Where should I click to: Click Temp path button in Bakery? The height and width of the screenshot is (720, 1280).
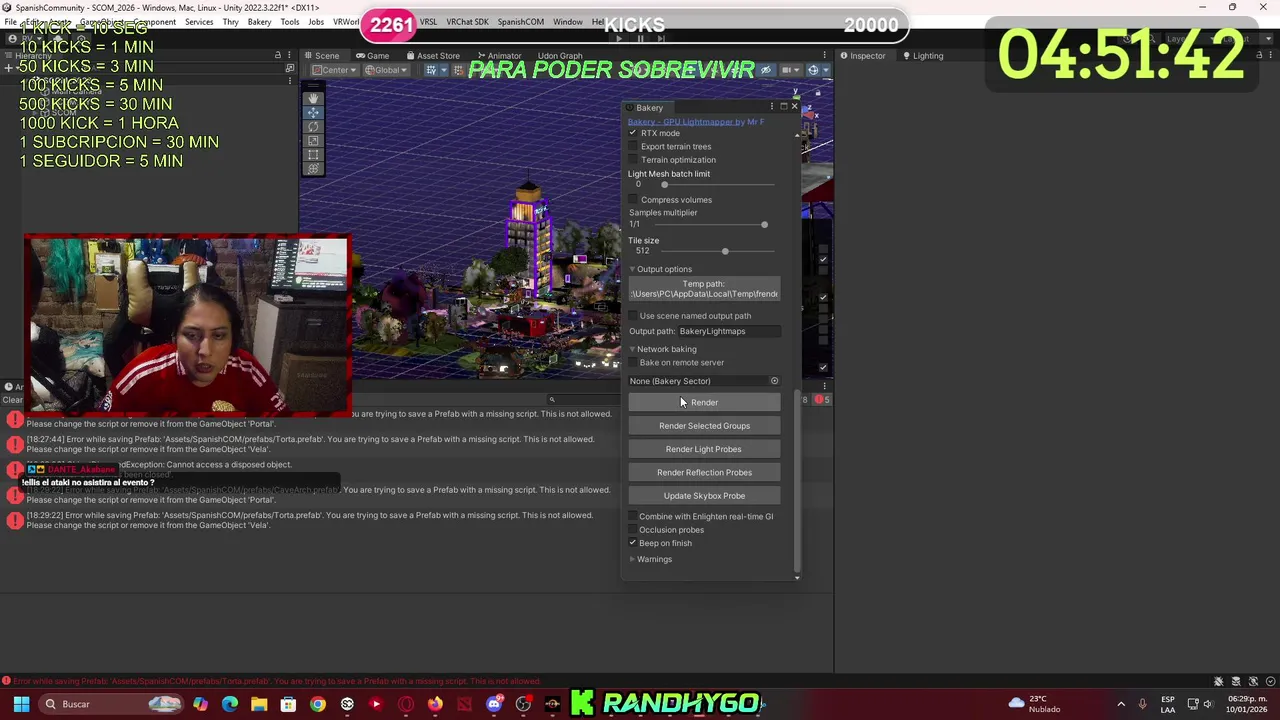pyautogui.click(x=704, y=289)
